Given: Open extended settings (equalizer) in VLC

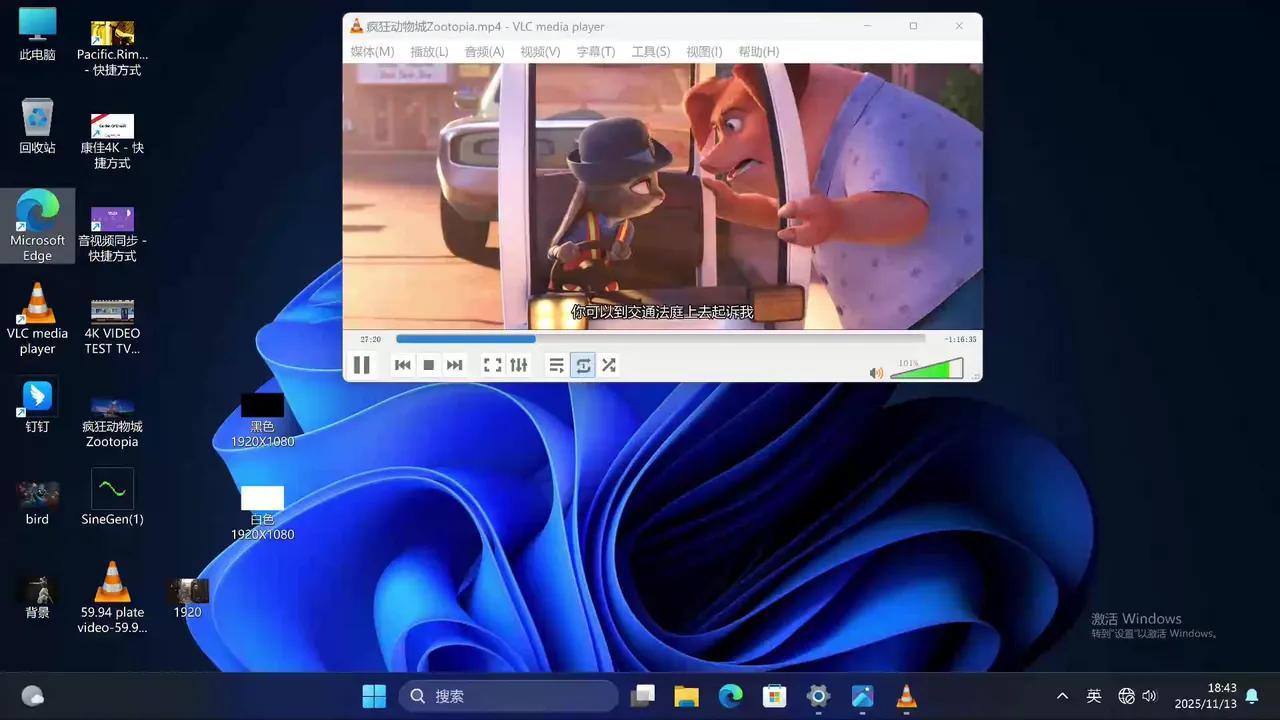Looking at the screenshot, I should pyautogui.click(x=518, y=365).
